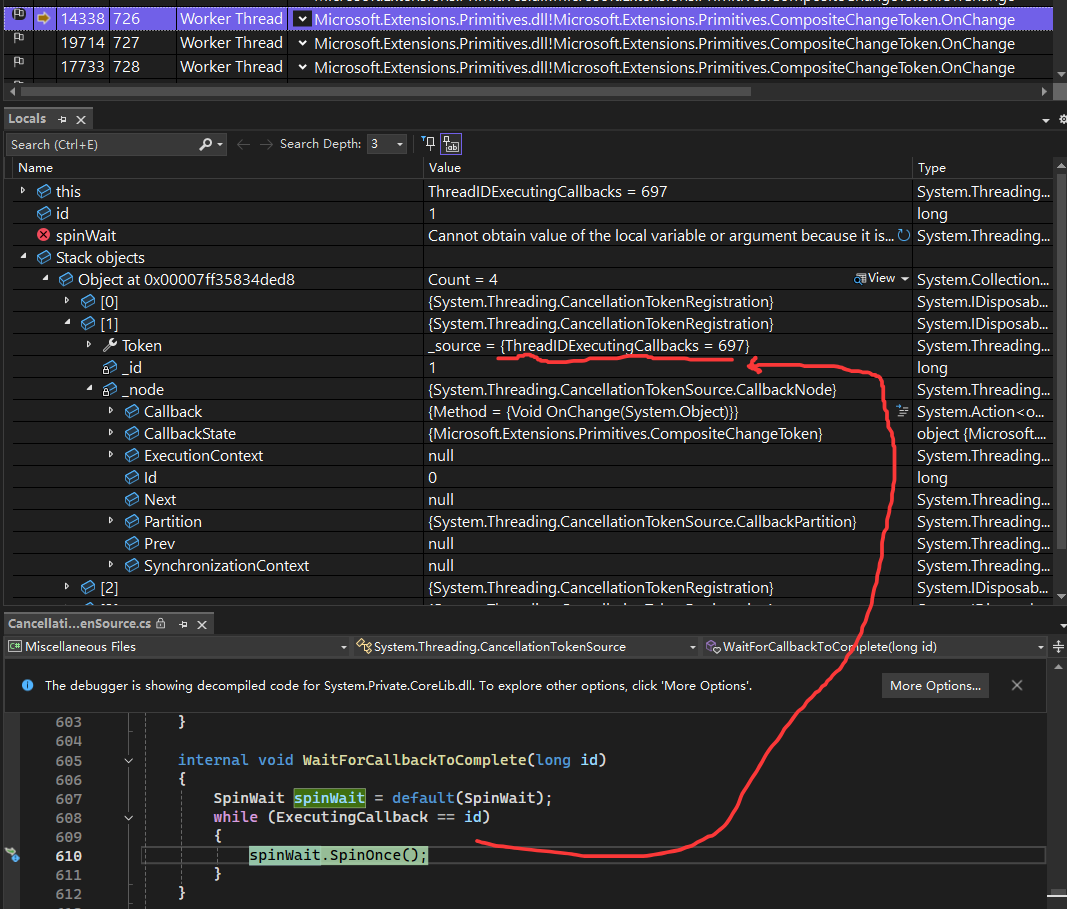Click the pin properties filter icon in Locals toolbar
Image resolution: width=1067 pixels, height=909 pixels.
428,144
